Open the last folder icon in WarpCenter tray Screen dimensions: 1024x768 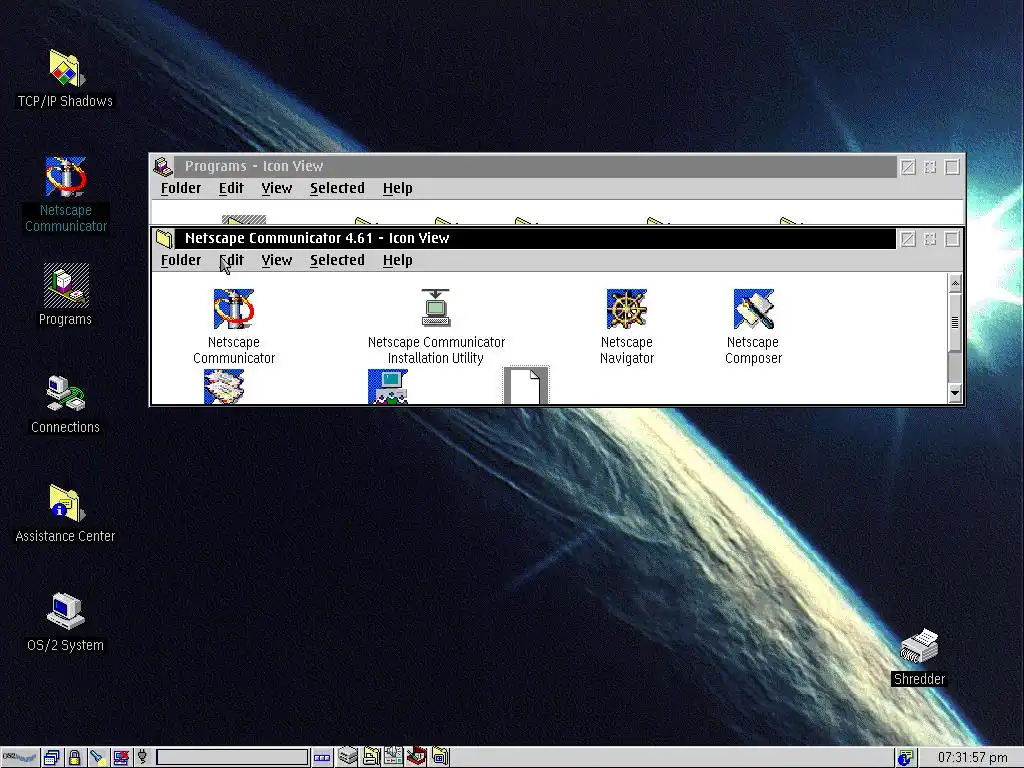tap(440, 756)
